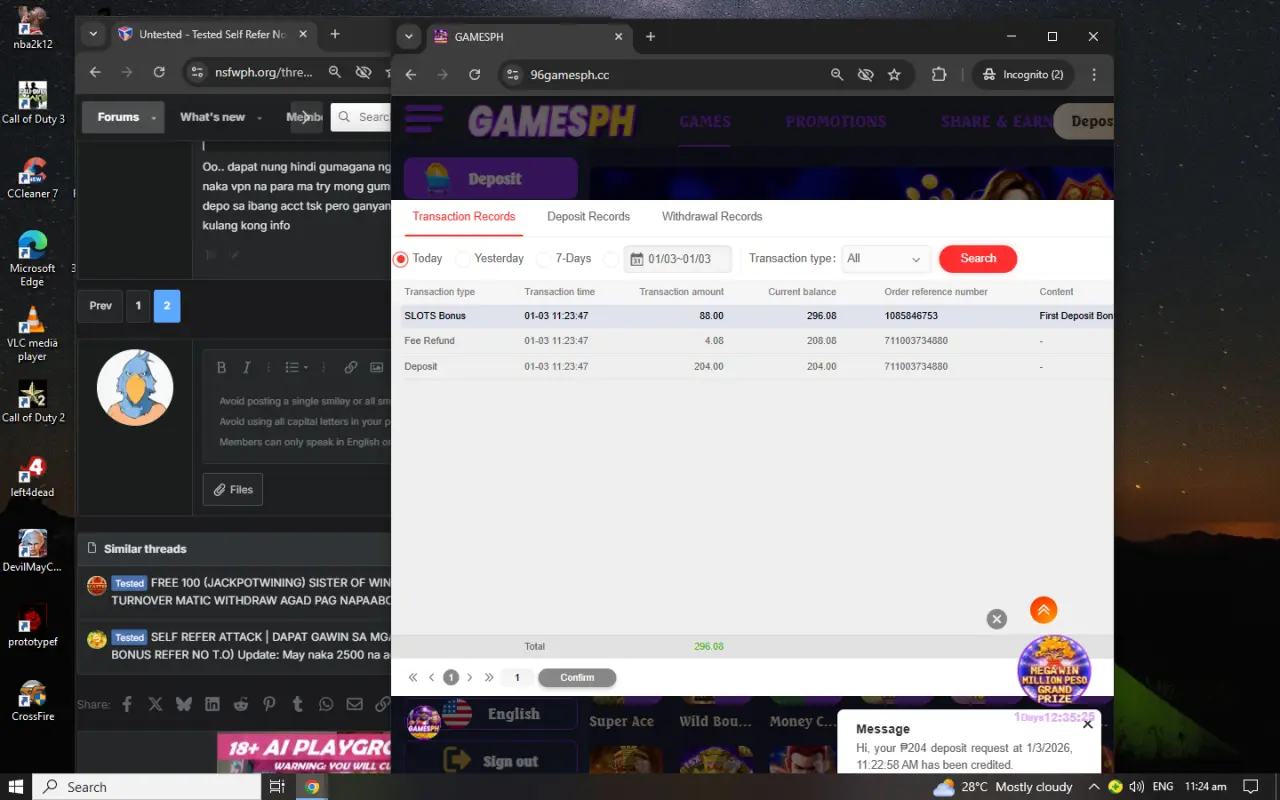
Task: Expand the Forums menu arrow
Action: coord(154,118)
